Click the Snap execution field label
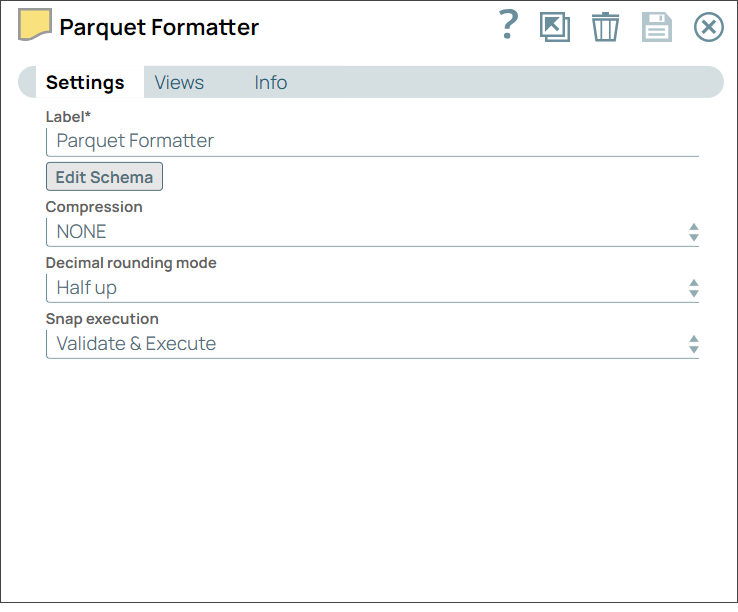This screenshot has width=738, height=612. [102, 319]
